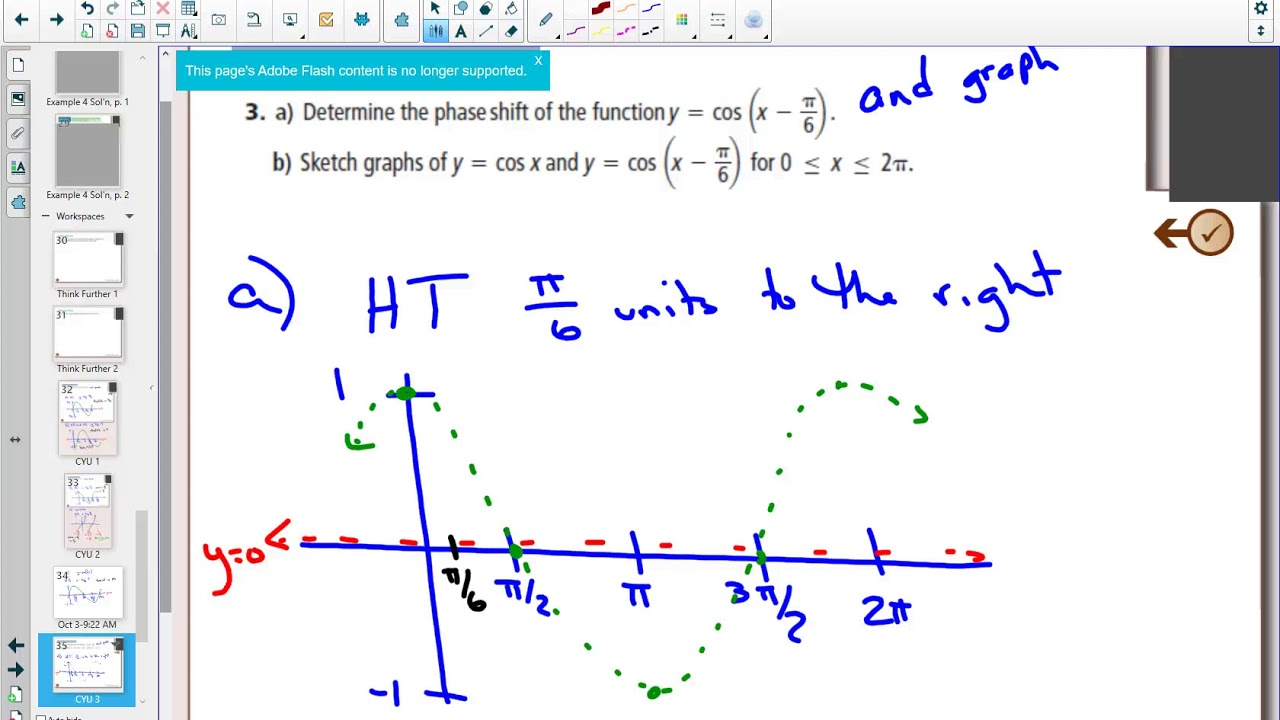Image resolution: width=1280 pixels, height=720 pixels.
Task: Collapse the Workspaces group
Action: 45,216
